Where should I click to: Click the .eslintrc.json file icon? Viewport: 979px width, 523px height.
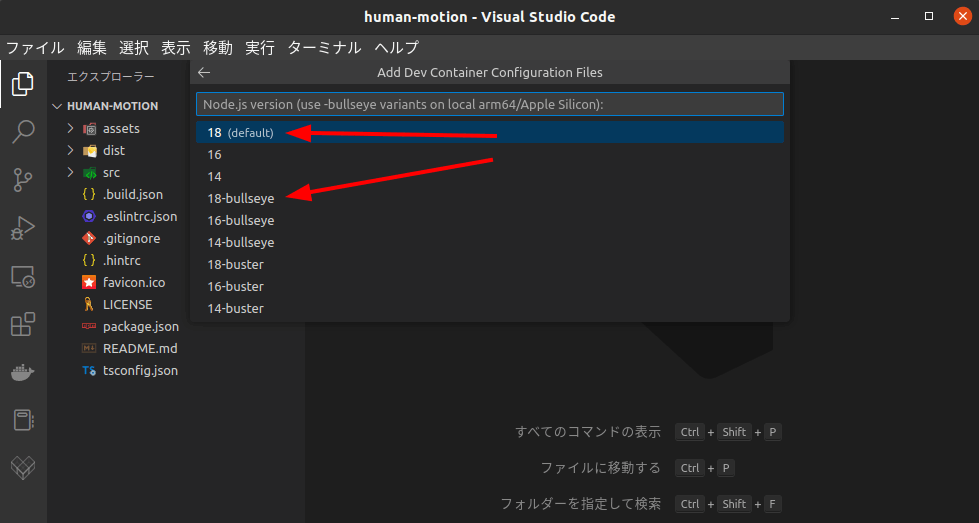(x=89, y=217)
